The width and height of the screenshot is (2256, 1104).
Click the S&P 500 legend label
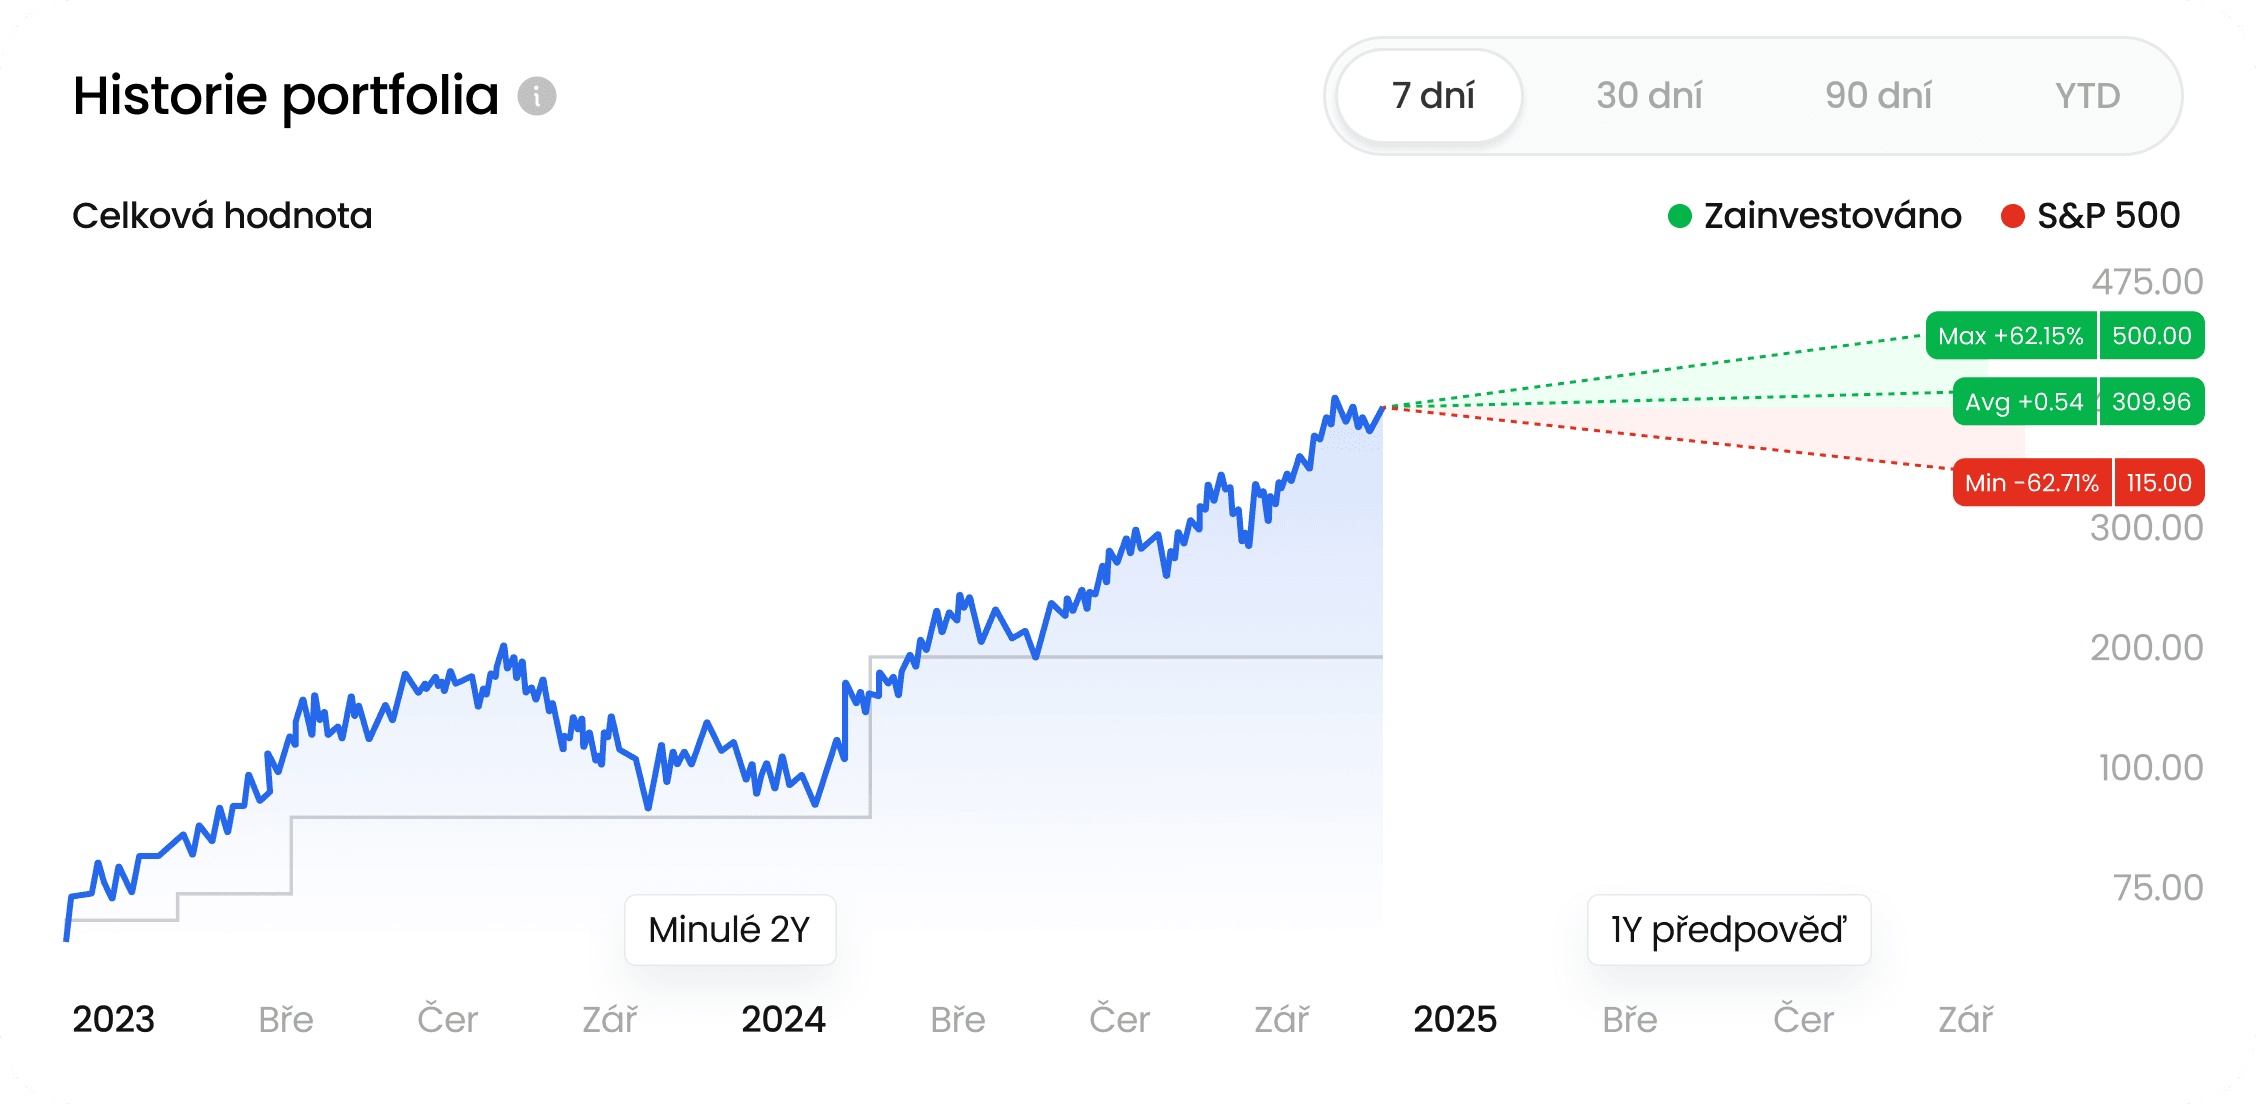[2108, 216]
